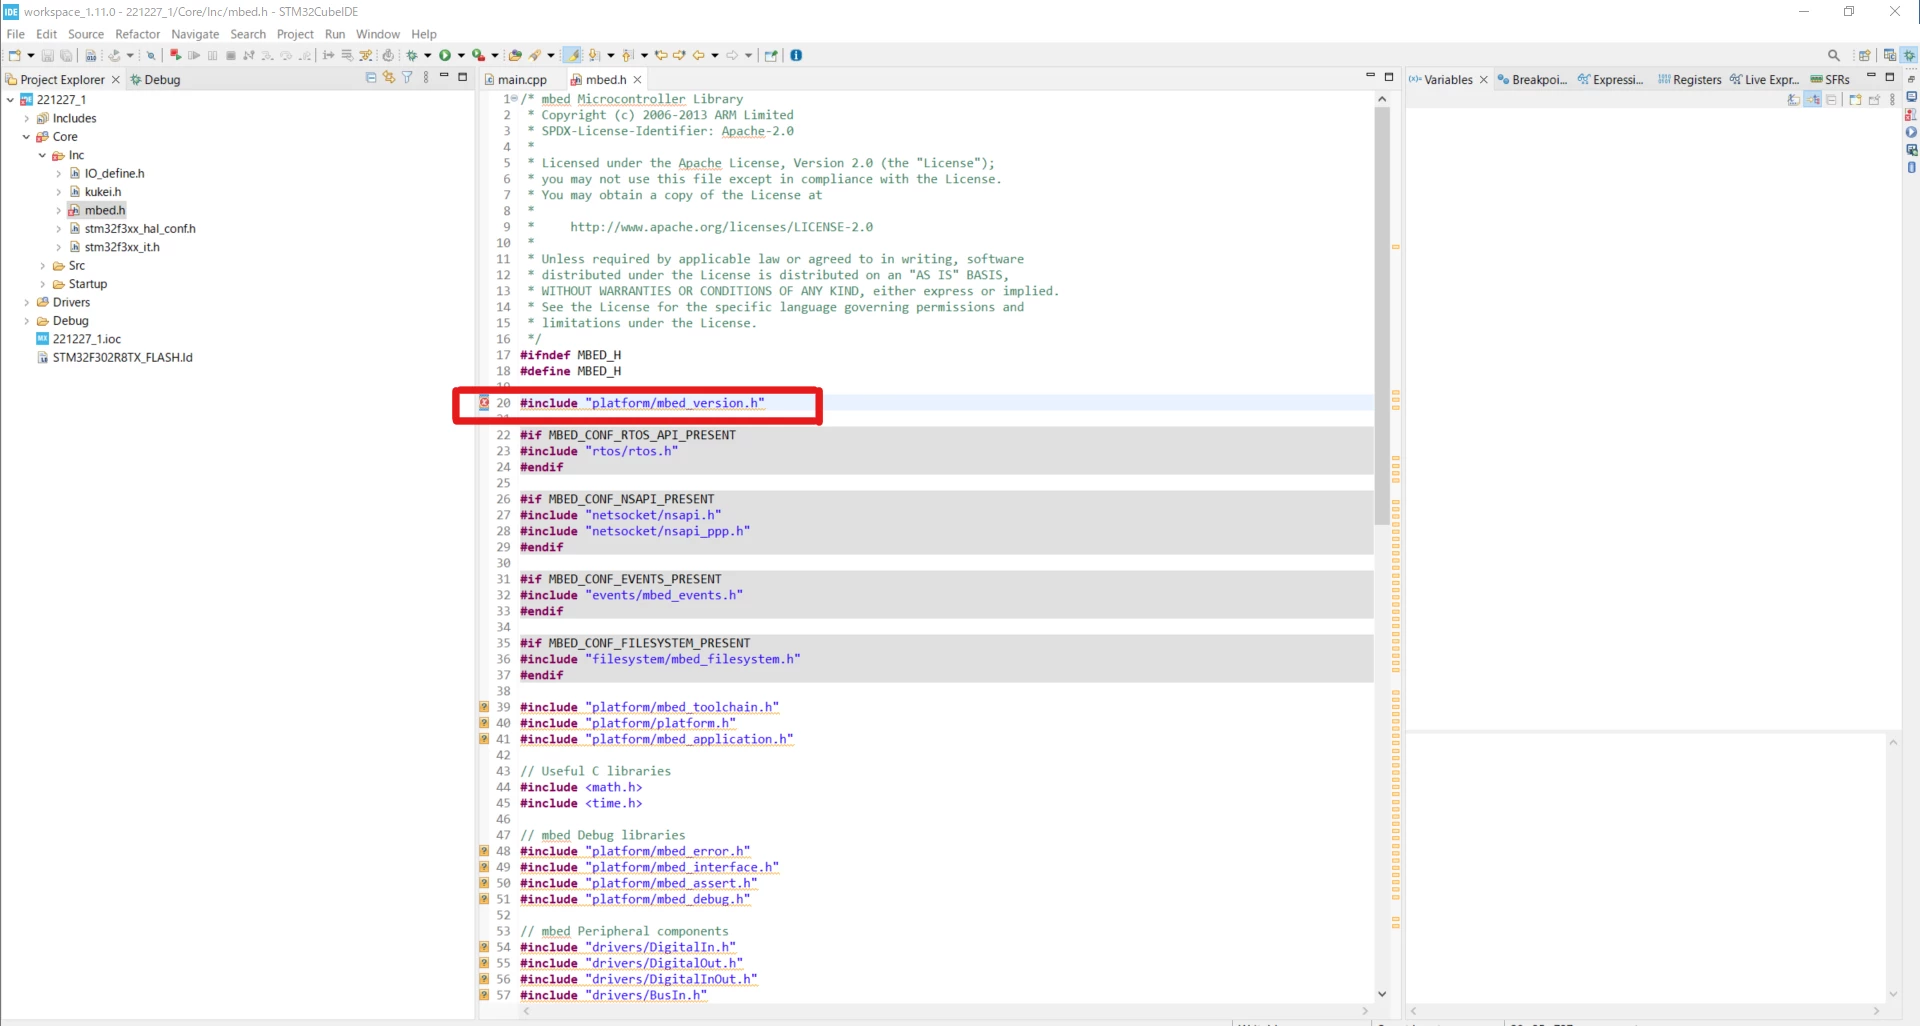Image resolution: width=1920 pixels, height=1026 pixels.
Task: Click the blue information toolbar icon
Action: [x=796, y=55]
